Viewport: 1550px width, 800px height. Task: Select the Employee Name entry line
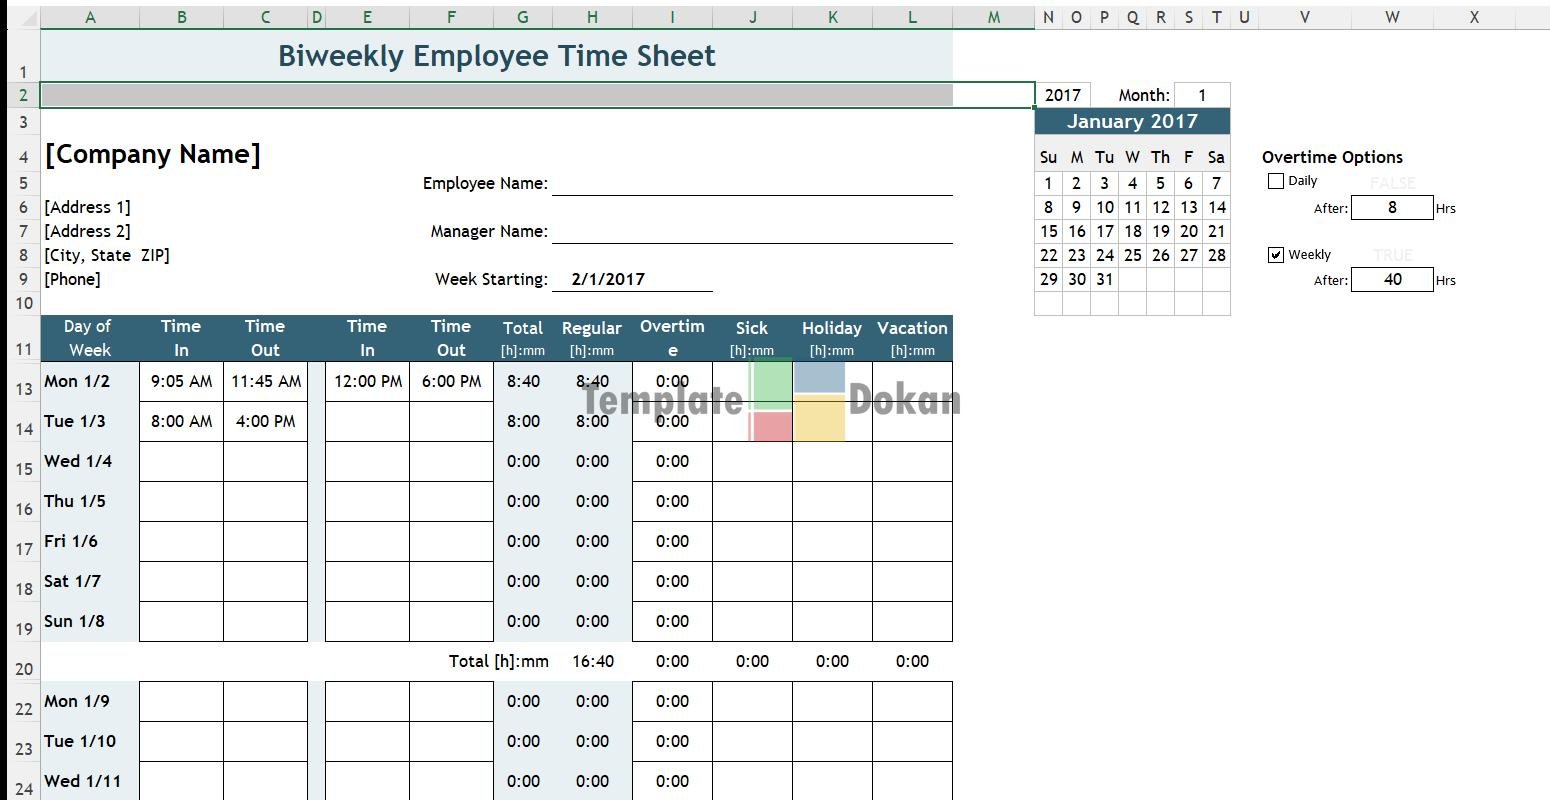(751, 183)
